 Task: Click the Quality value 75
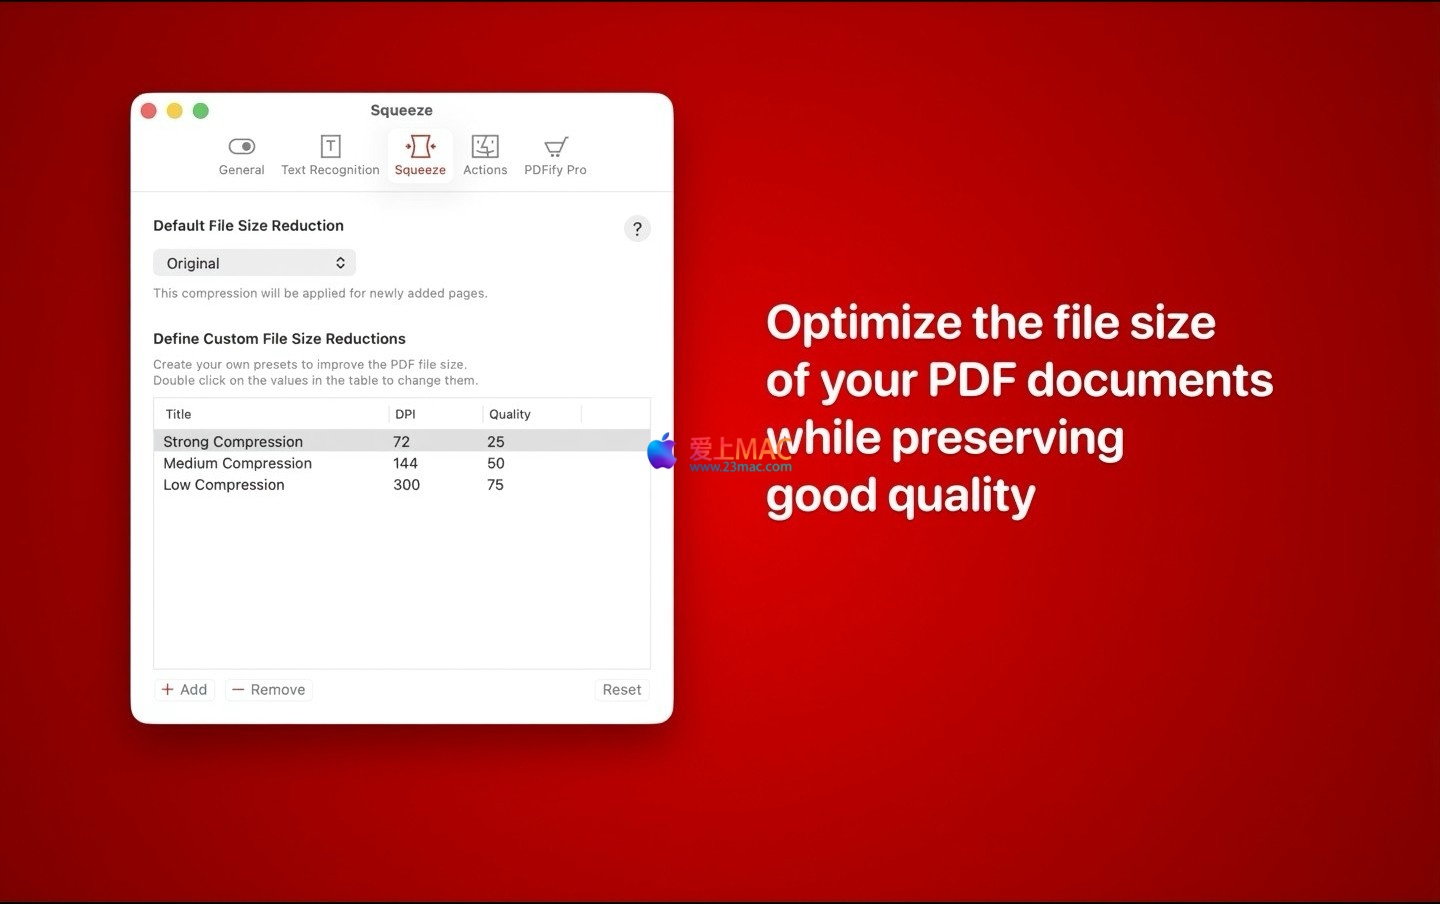click(x=495, y=485)
